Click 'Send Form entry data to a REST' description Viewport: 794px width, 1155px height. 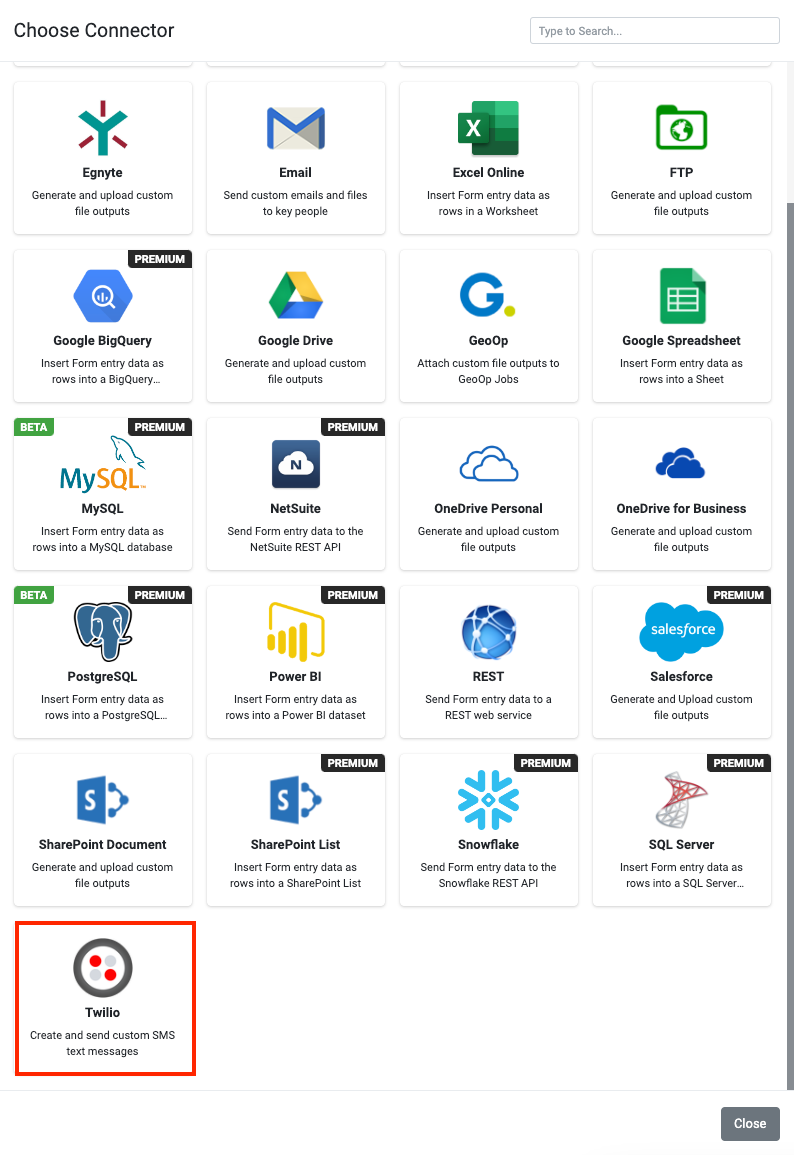coord(488,699)
